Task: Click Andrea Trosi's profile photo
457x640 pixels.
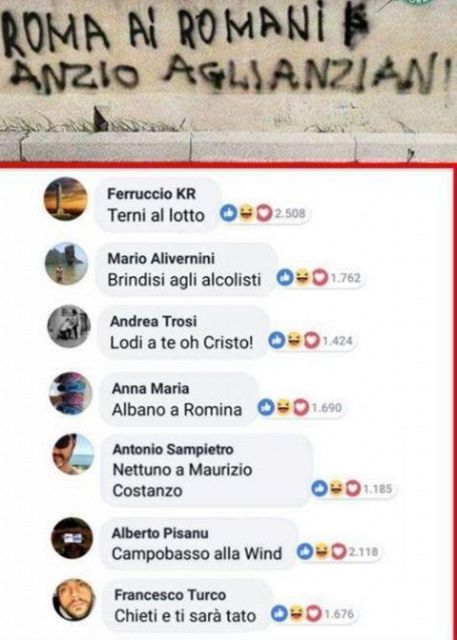Action: coord(69,326)
